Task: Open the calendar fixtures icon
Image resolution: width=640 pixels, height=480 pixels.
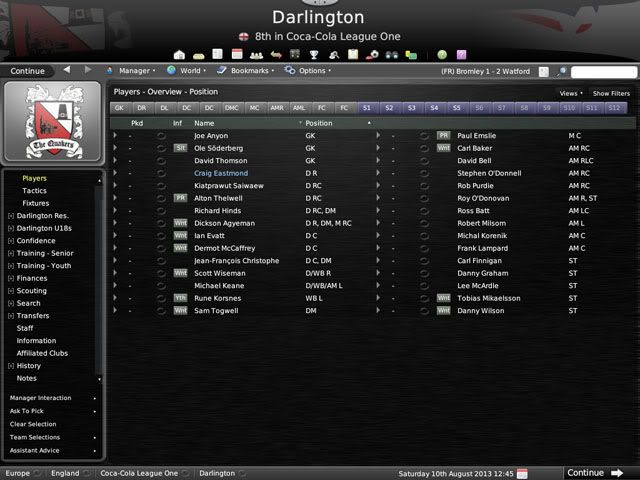Action: (x=237, y=54)
